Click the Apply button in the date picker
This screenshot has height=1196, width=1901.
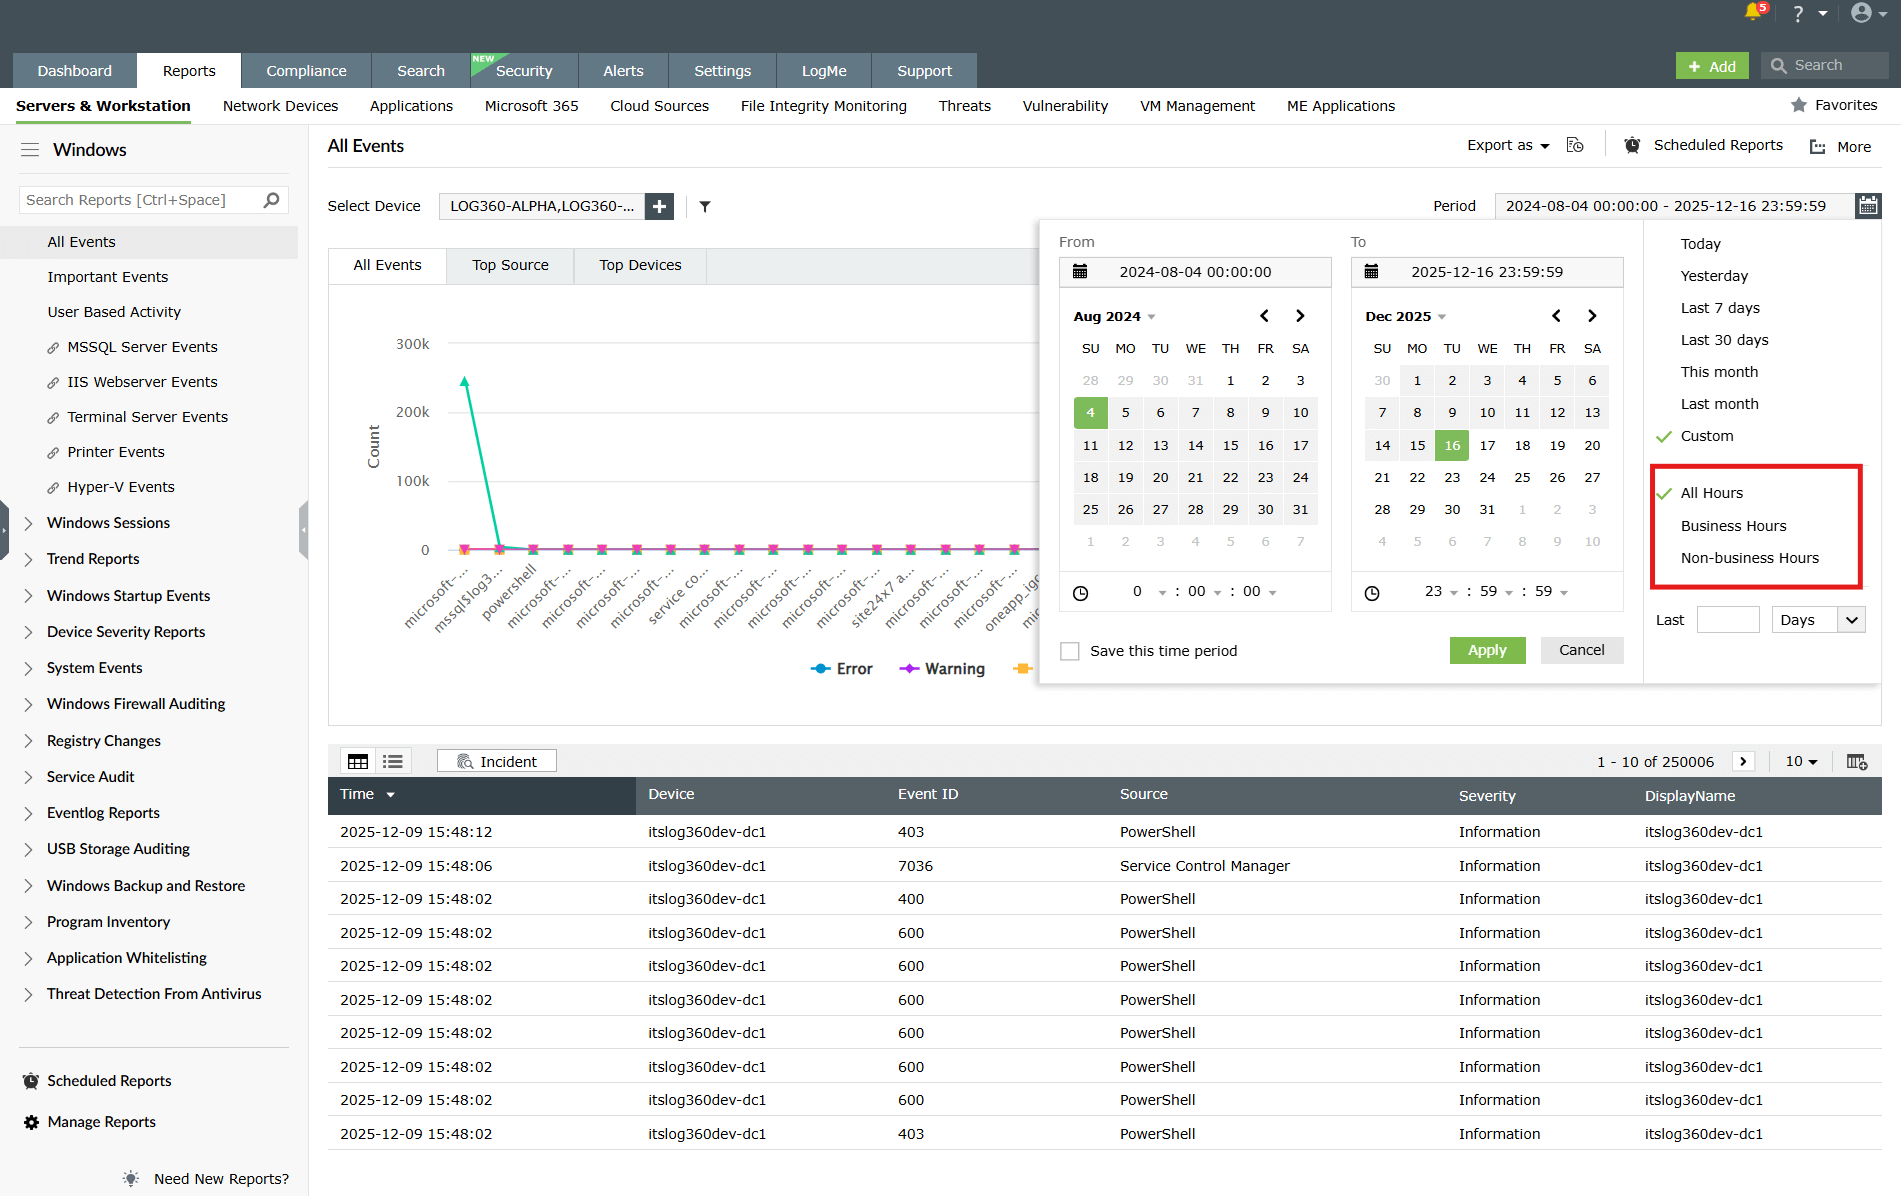(1487, 650)
